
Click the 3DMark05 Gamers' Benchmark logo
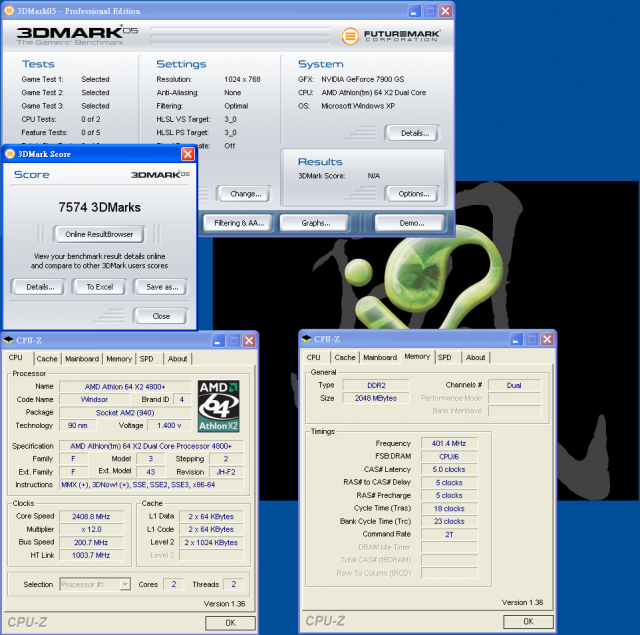pyautogui.click(x=77, y=35)
